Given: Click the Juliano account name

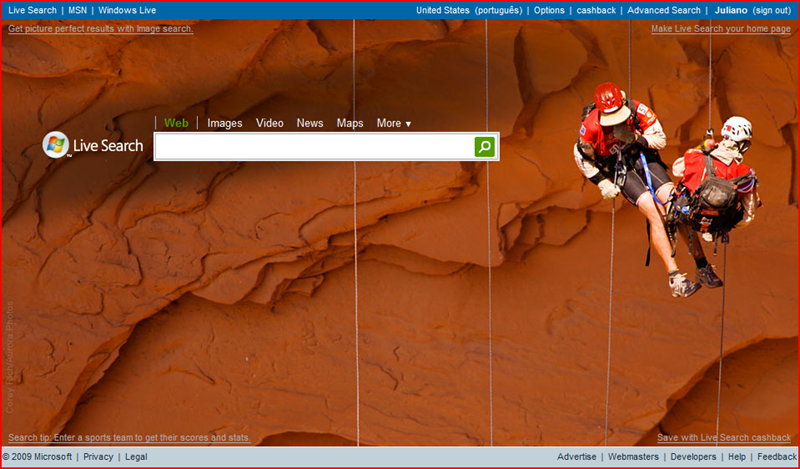Looking at the screenshot, I should coord(731,10).
